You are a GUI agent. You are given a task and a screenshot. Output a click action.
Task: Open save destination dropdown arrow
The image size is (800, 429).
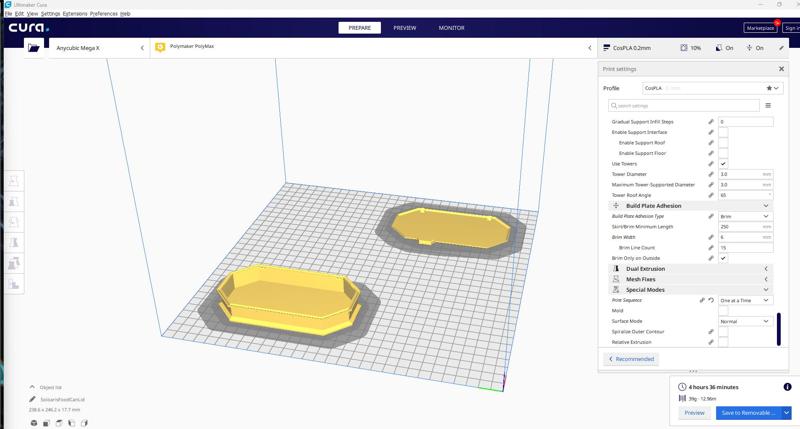(786, 413)
